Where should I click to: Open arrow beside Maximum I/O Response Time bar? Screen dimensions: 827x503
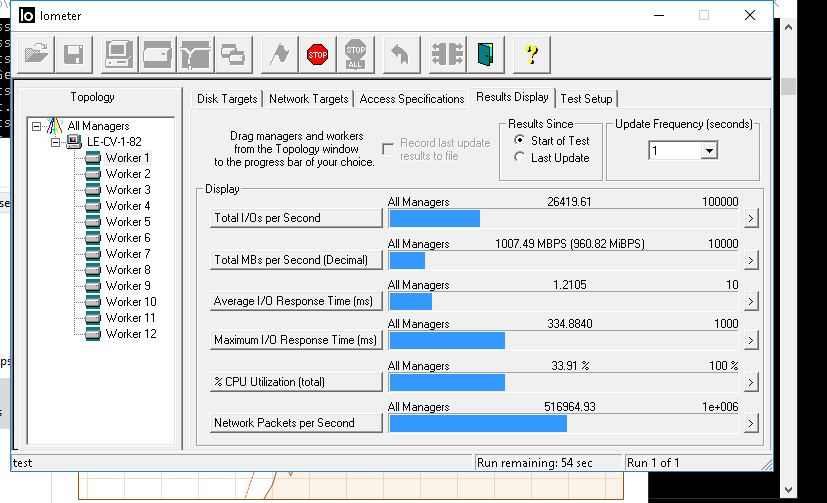click(751, 340)
